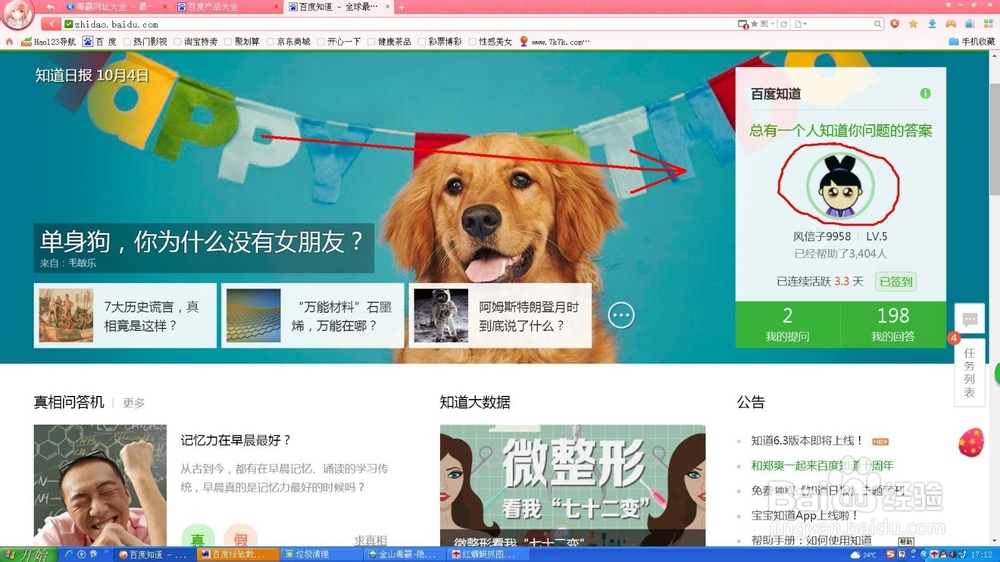1000x562 pixels.
Task: Open the headline 单身狗，你为什么没有女朋友？
Action: (x=202, y=242)
